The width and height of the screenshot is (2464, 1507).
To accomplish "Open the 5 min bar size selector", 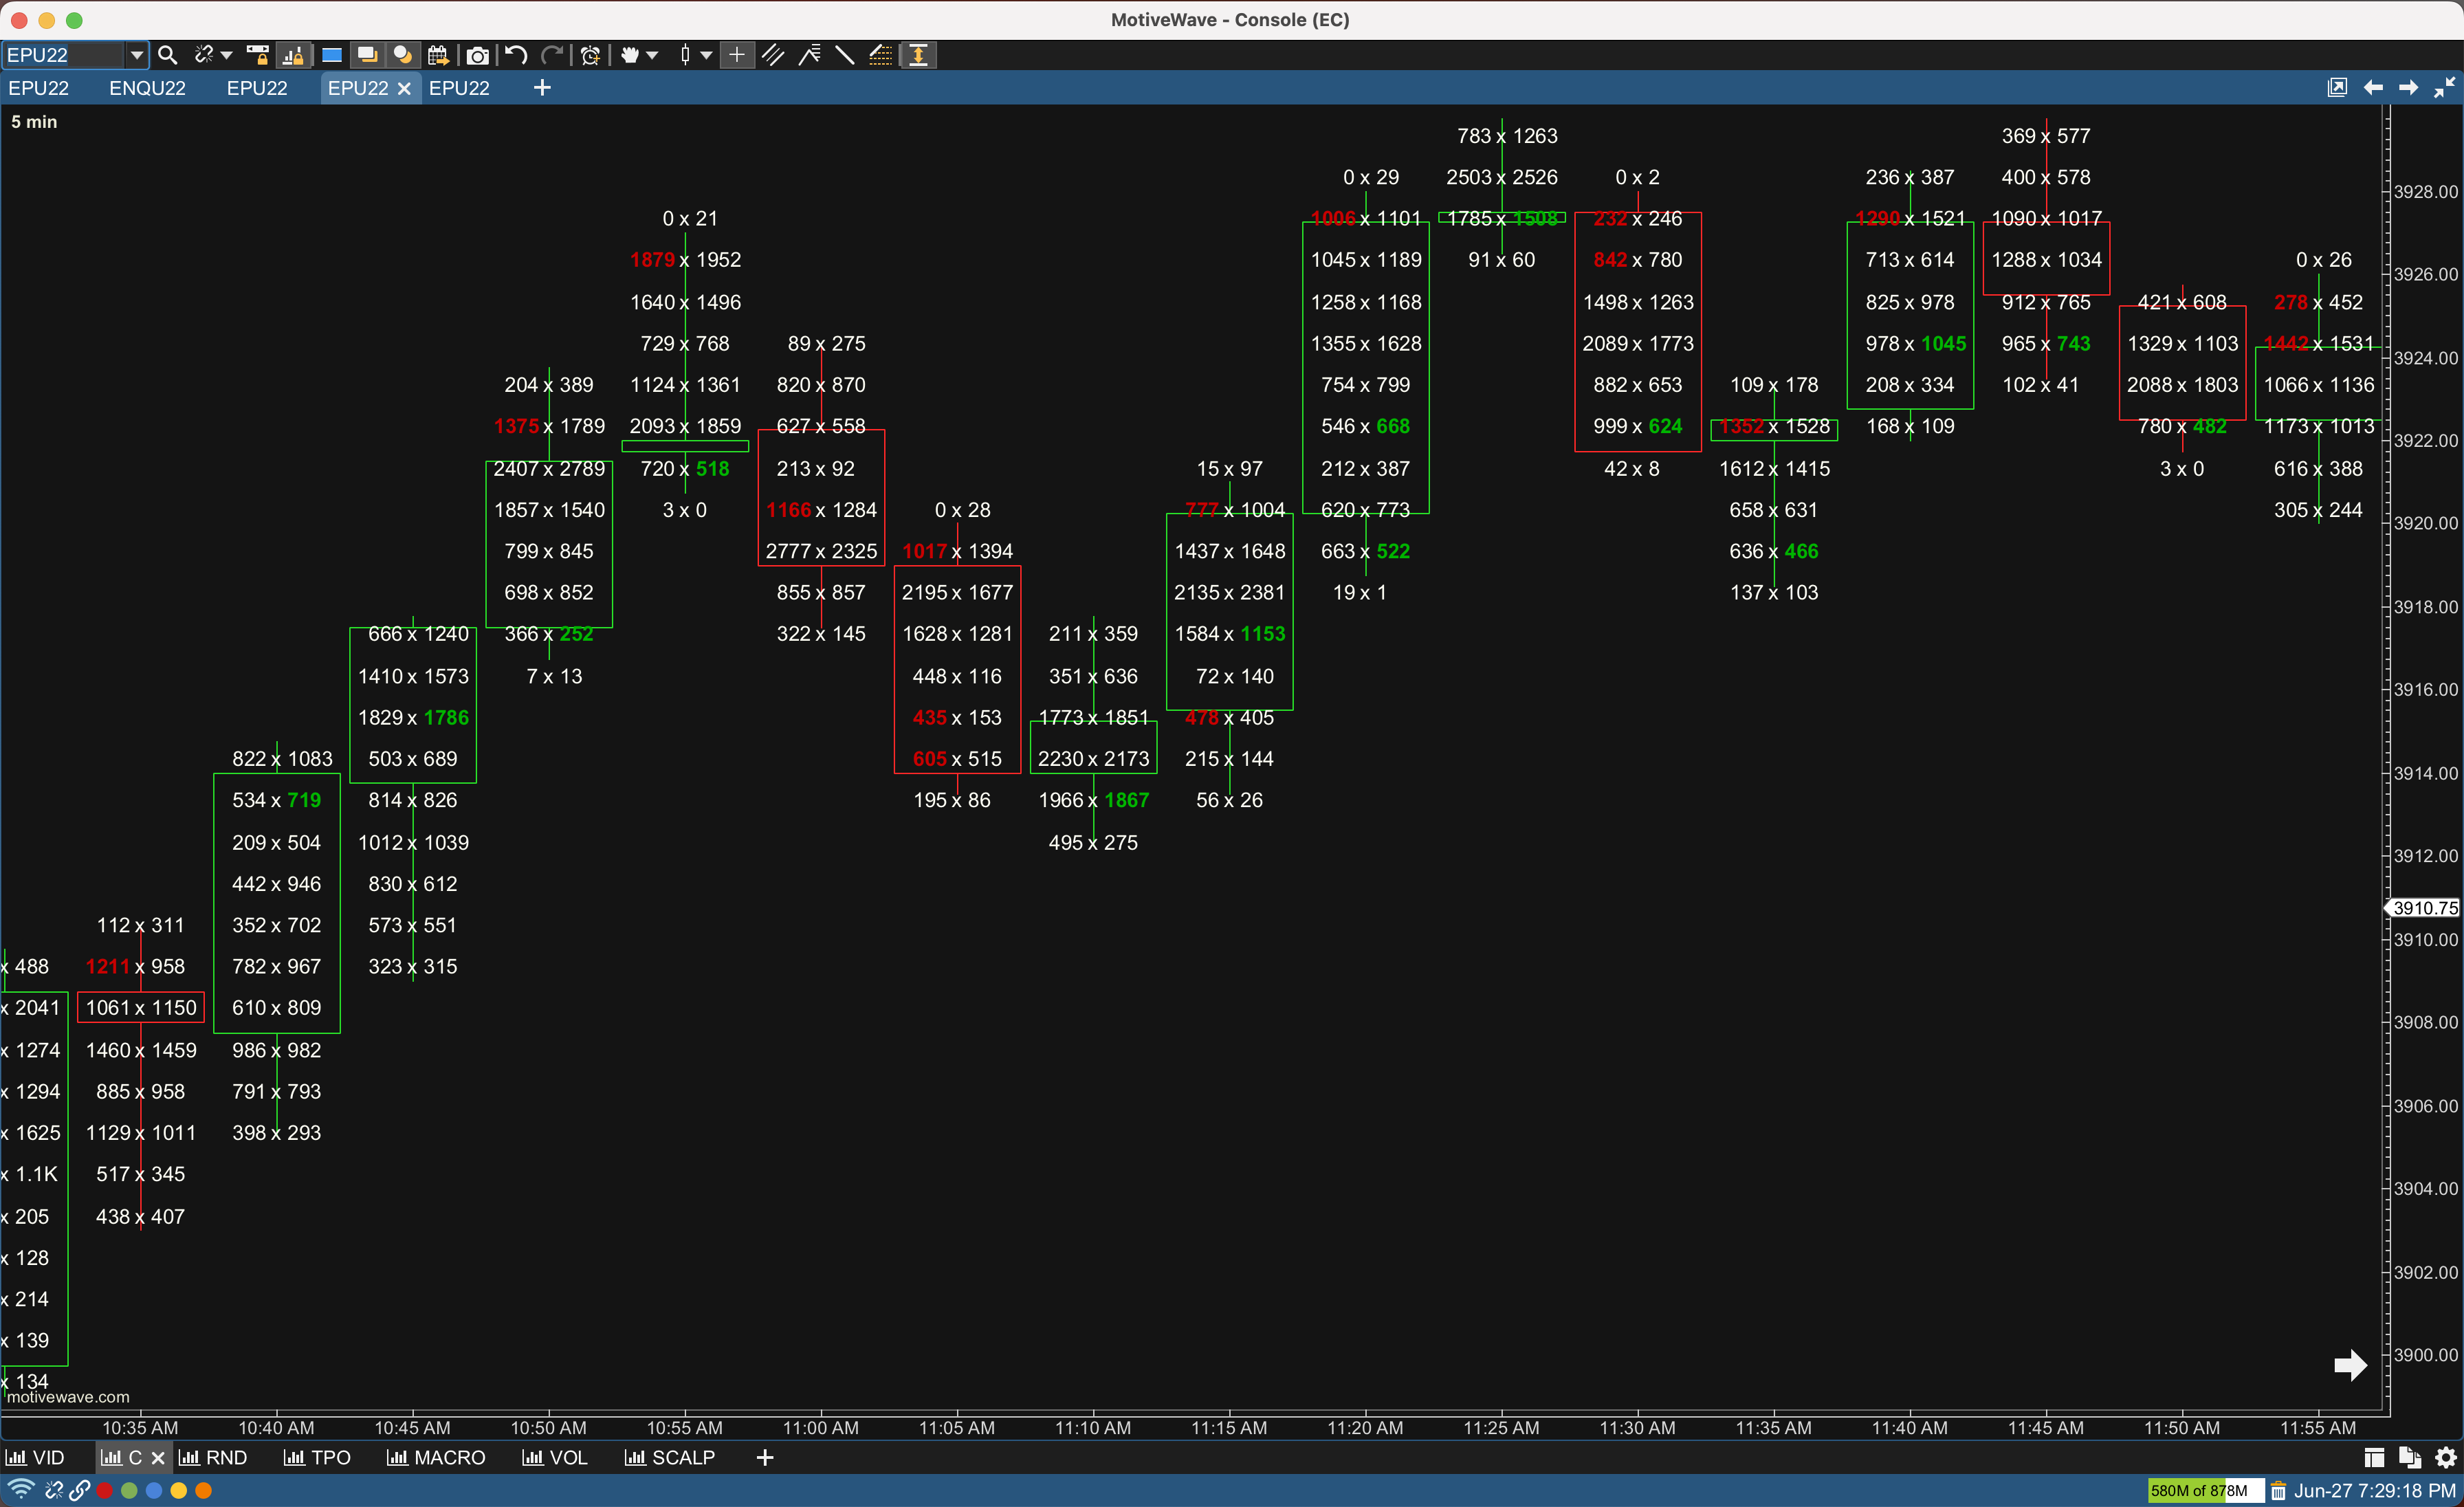I will tap(34, 122).
